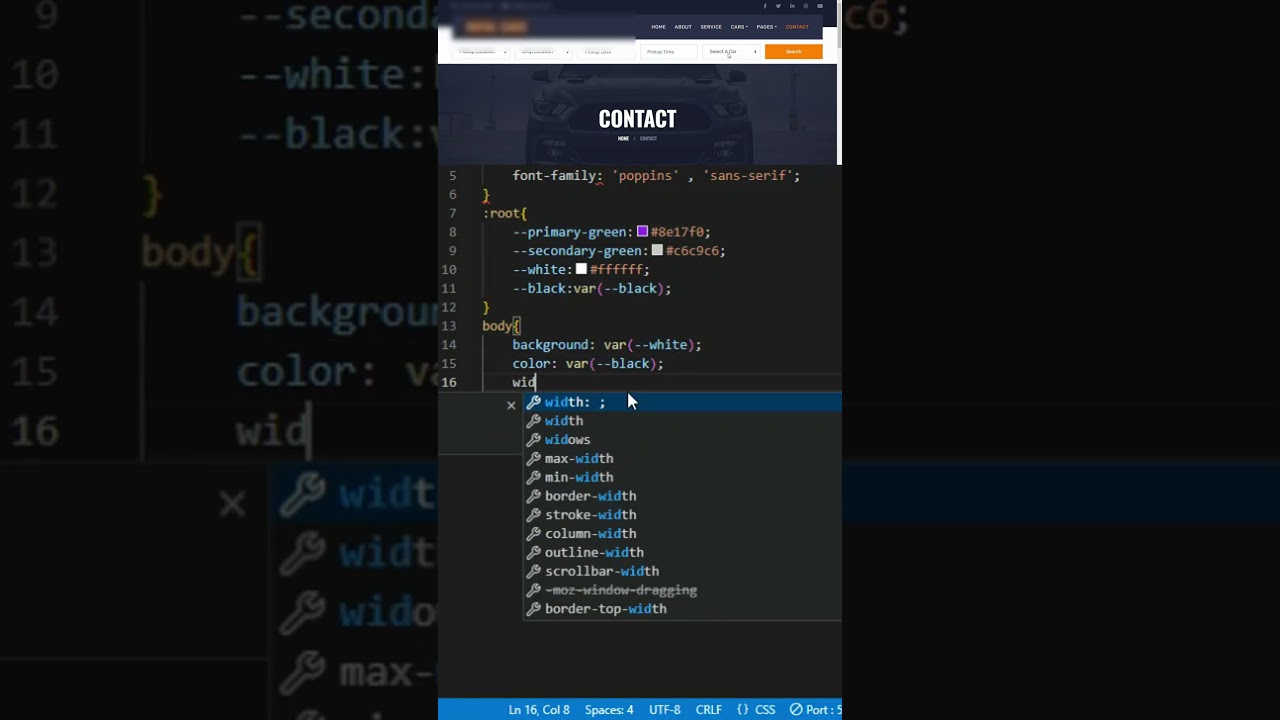Click the white #ffffff color swatch
Image resolution: width=1280 pixels, height=720 pixels.
point(581,270)
